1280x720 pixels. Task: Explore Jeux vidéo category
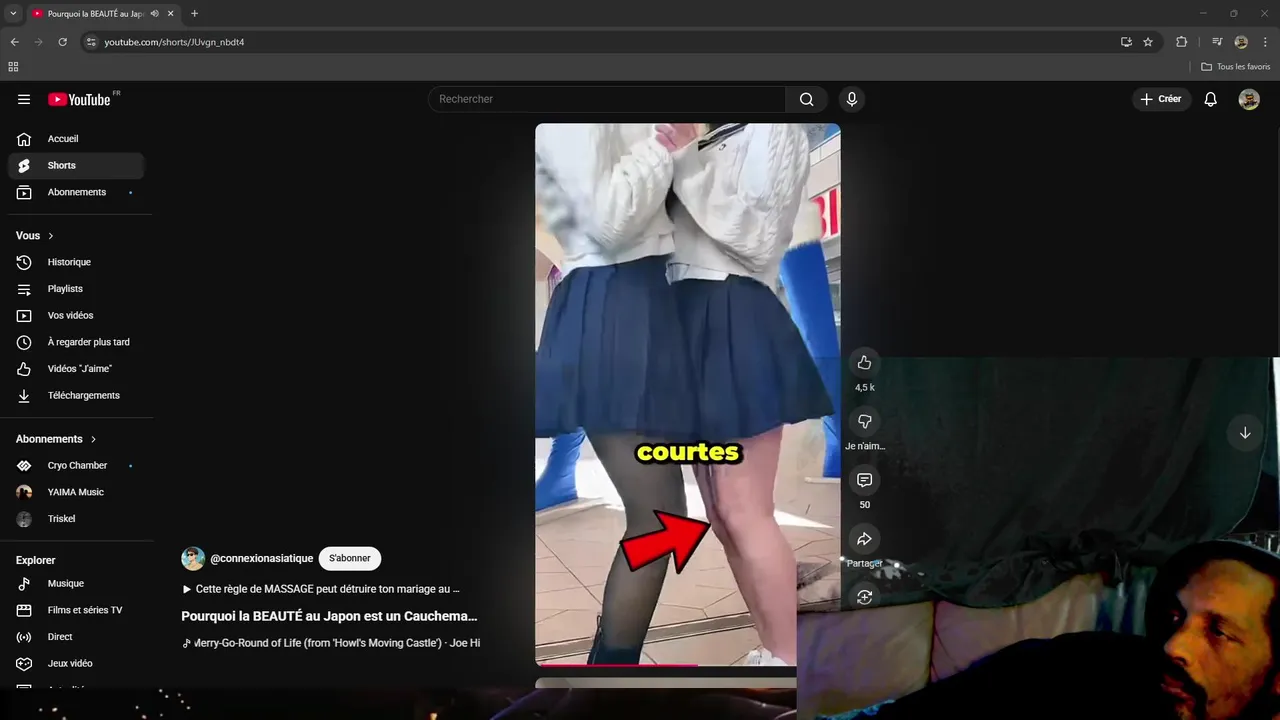tap(76, 663)
